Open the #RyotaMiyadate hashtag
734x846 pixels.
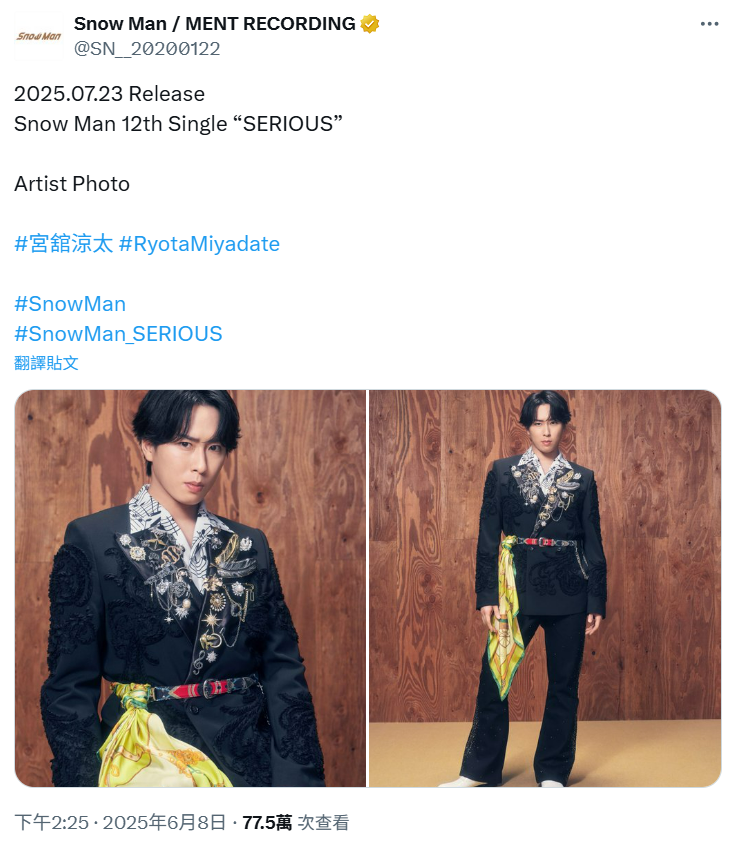[199, 244]
